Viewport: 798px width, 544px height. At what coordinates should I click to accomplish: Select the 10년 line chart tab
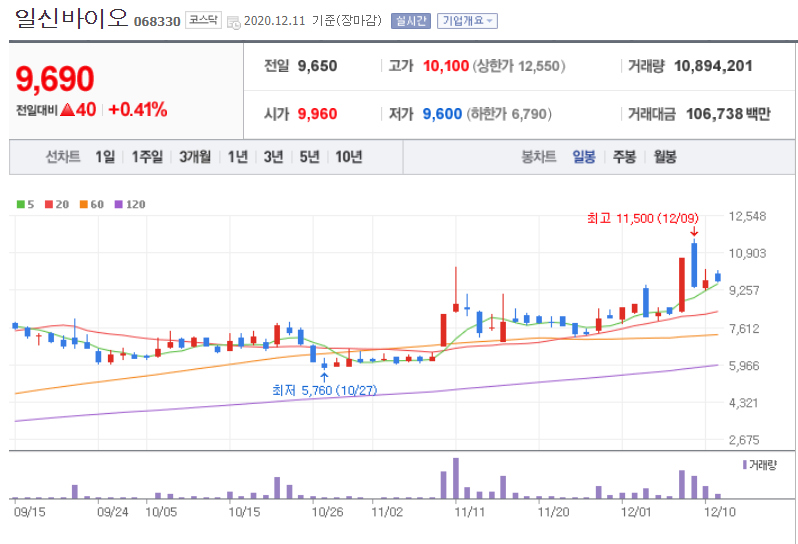[x=349, y=157]
